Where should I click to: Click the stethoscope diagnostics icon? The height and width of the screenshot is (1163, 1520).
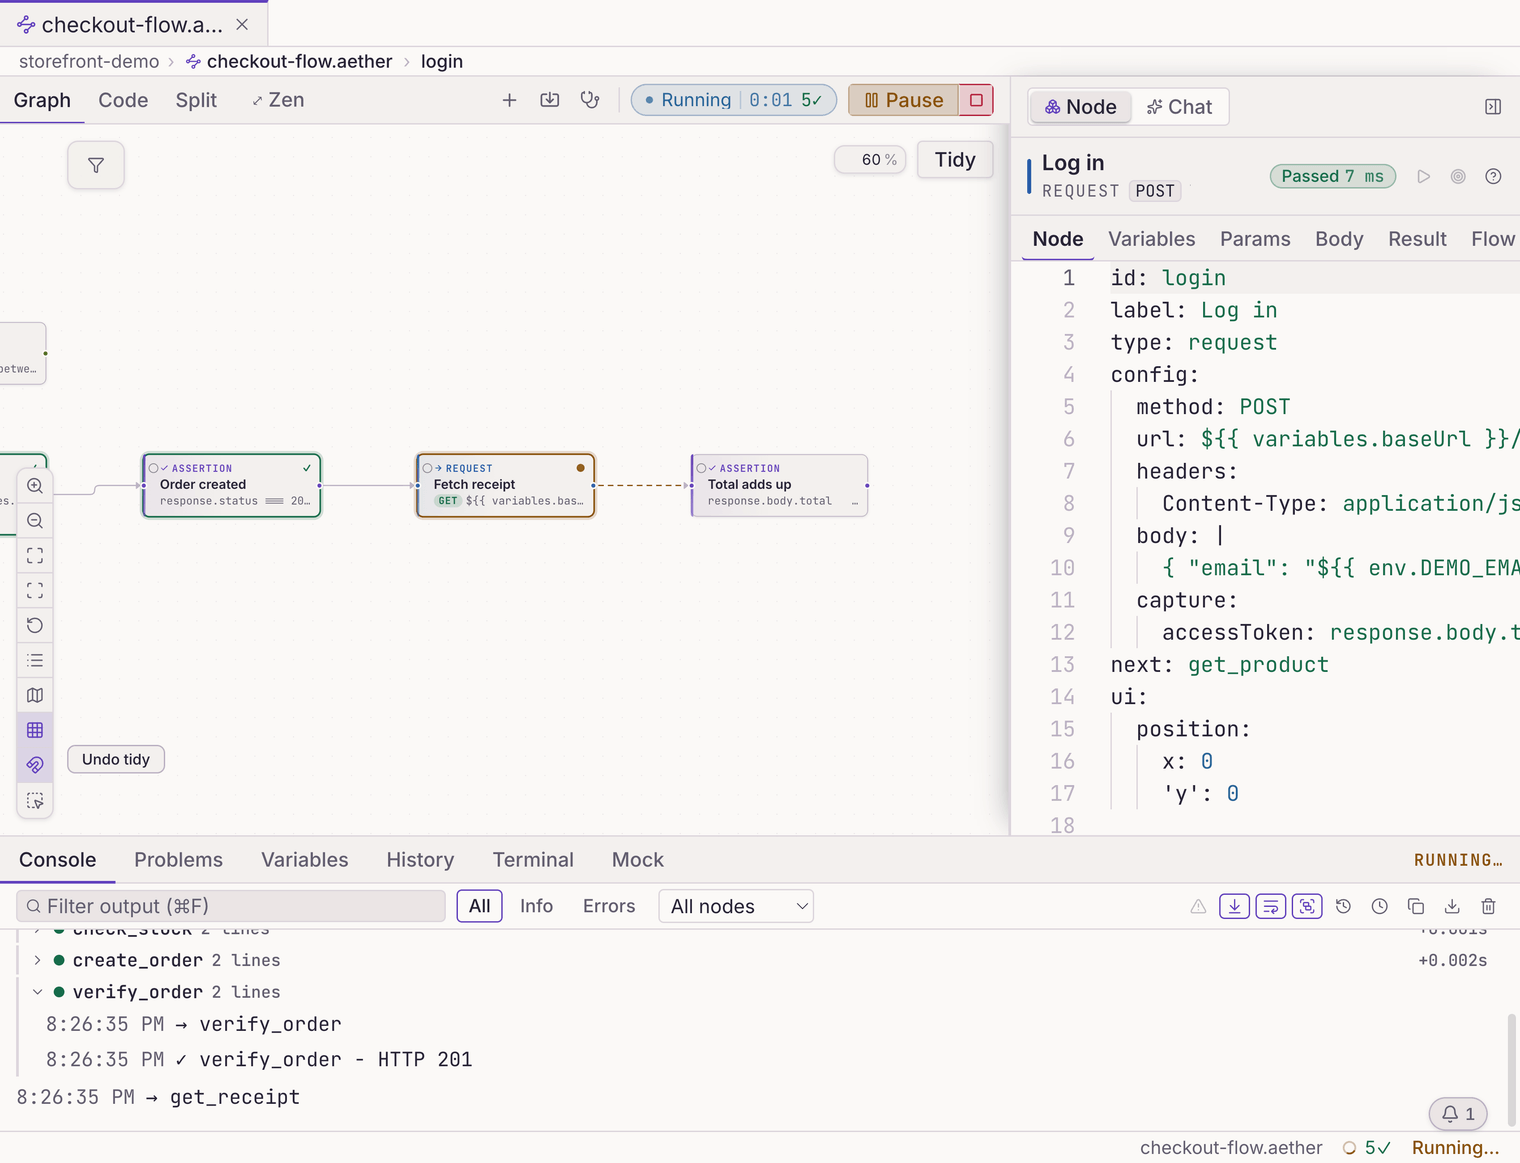tap(590, 100)
